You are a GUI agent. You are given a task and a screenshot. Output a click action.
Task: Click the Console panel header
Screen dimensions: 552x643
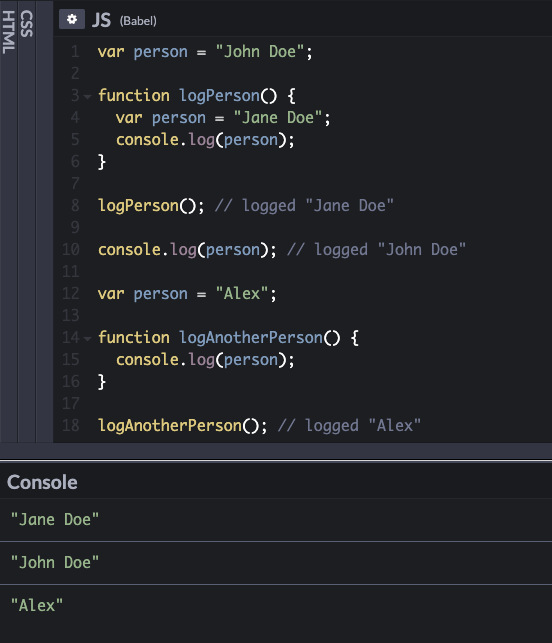point(42,482)
